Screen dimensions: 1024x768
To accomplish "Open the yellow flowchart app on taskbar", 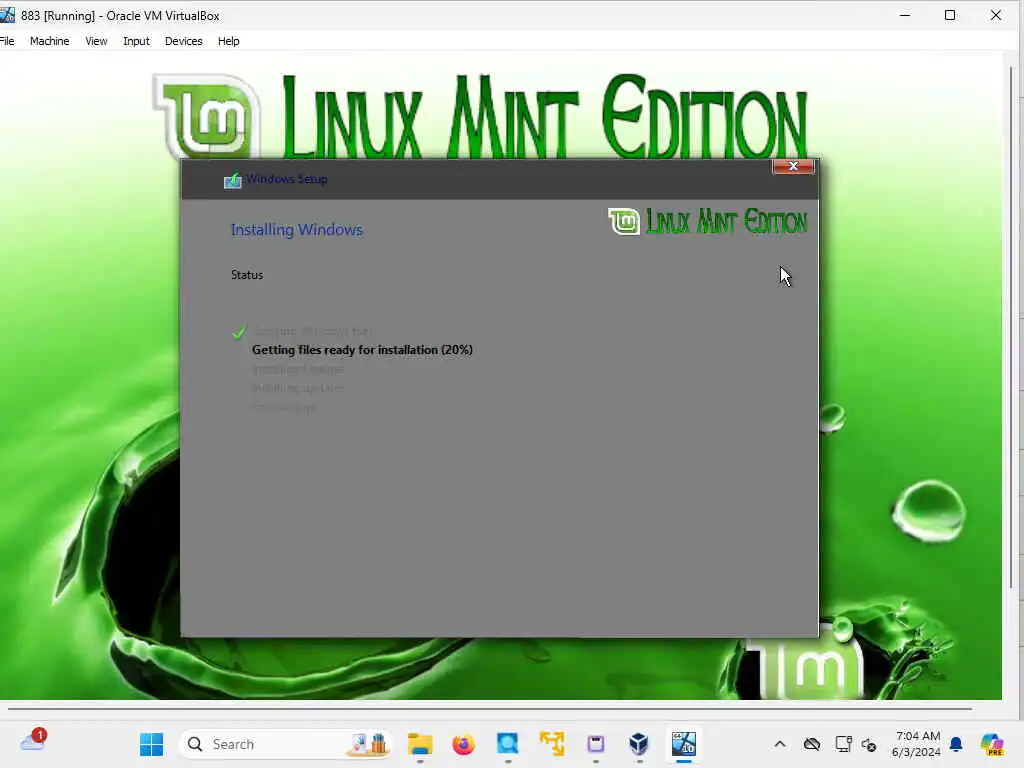I will 552,744.
